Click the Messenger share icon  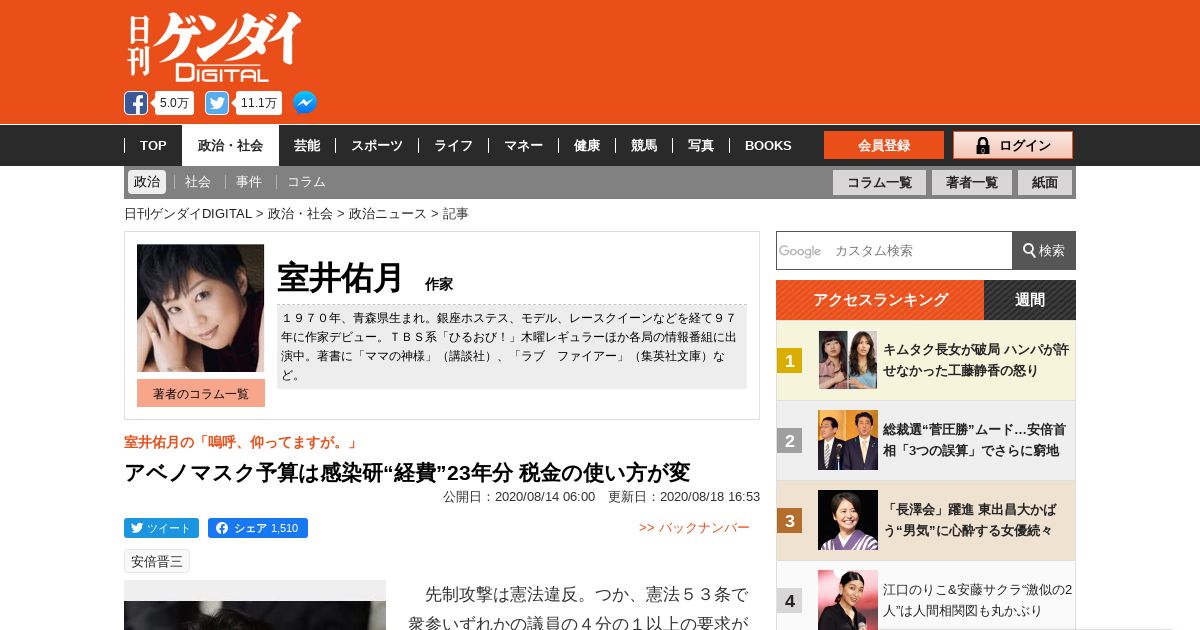(x=305, y=103)
